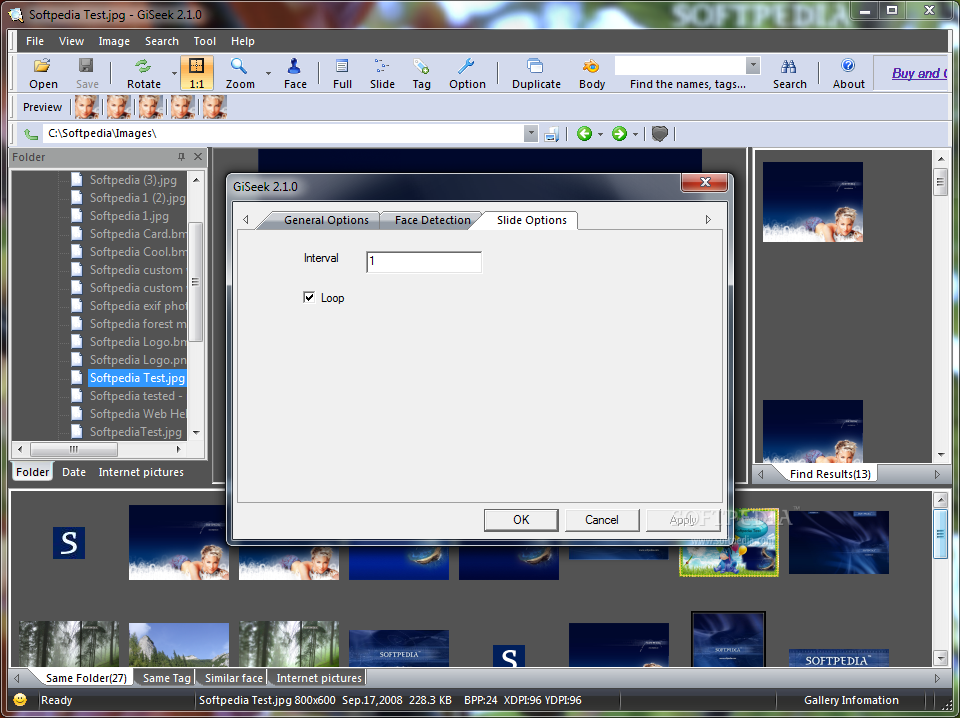Screen dimensions: 960x718
Task: Switch to the Date panel tab
Action: (x=73, y=472)
